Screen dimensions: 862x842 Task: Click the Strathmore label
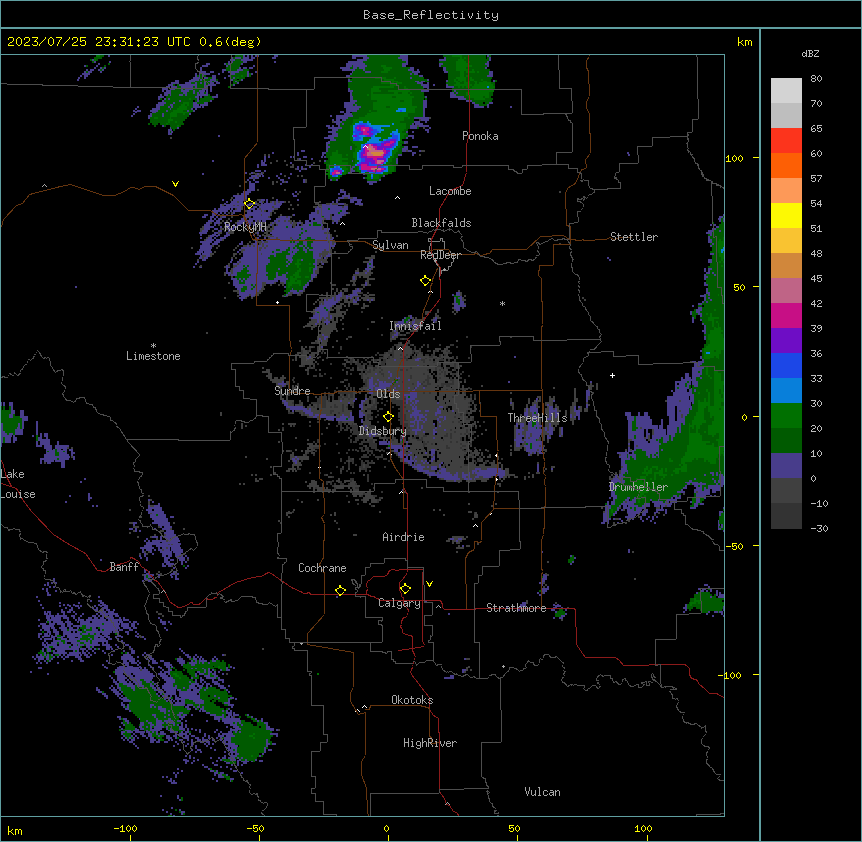(516, 608)
